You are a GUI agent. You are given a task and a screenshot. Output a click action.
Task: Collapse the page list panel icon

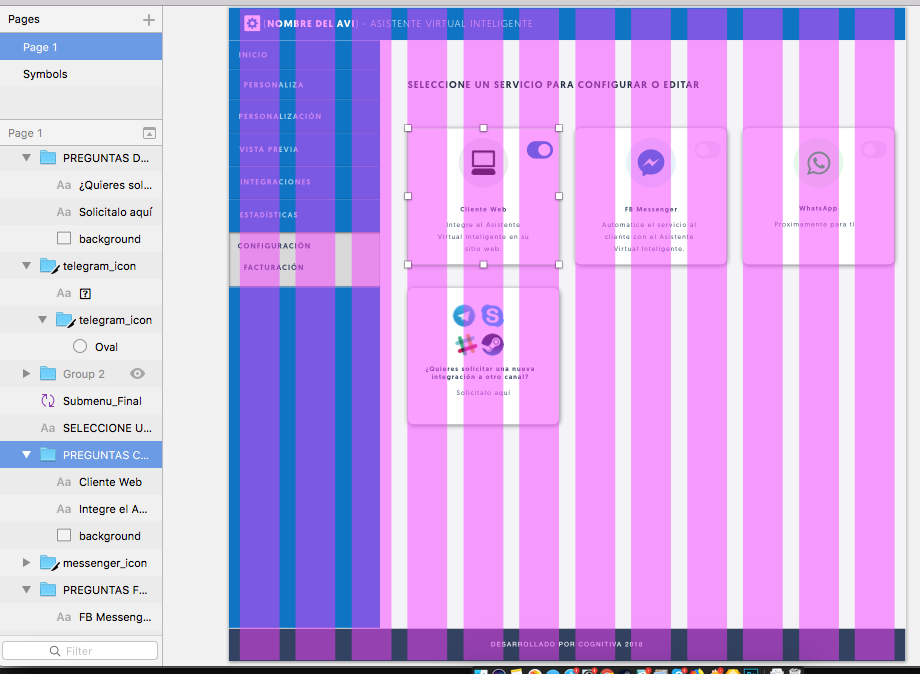click(x=150, y=133)
